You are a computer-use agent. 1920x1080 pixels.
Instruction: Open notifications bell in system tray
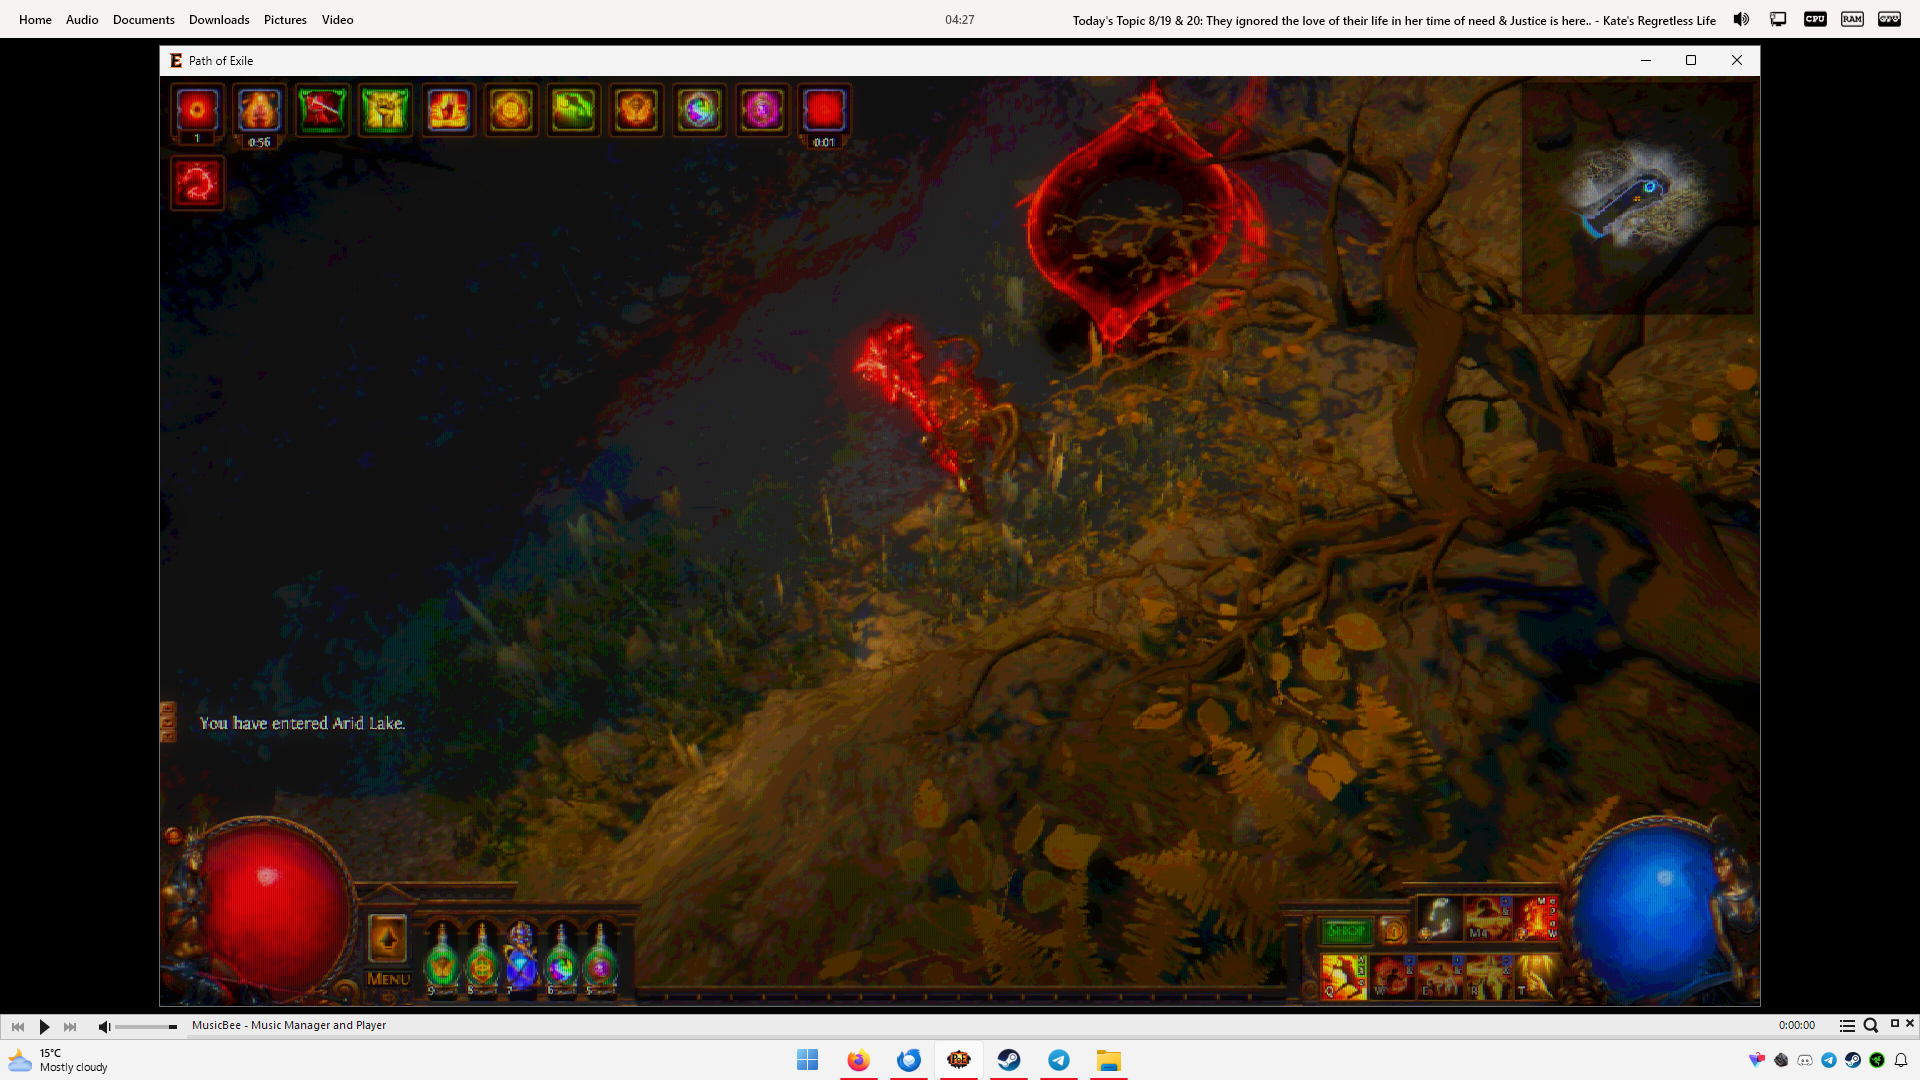1901,1060
